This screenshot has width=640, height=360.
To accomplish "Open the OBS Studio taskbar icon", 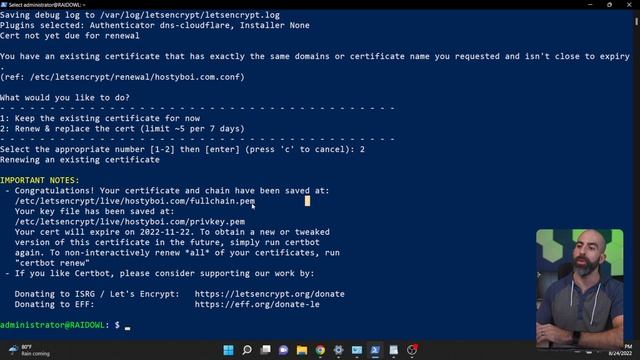I will [412, 350].
